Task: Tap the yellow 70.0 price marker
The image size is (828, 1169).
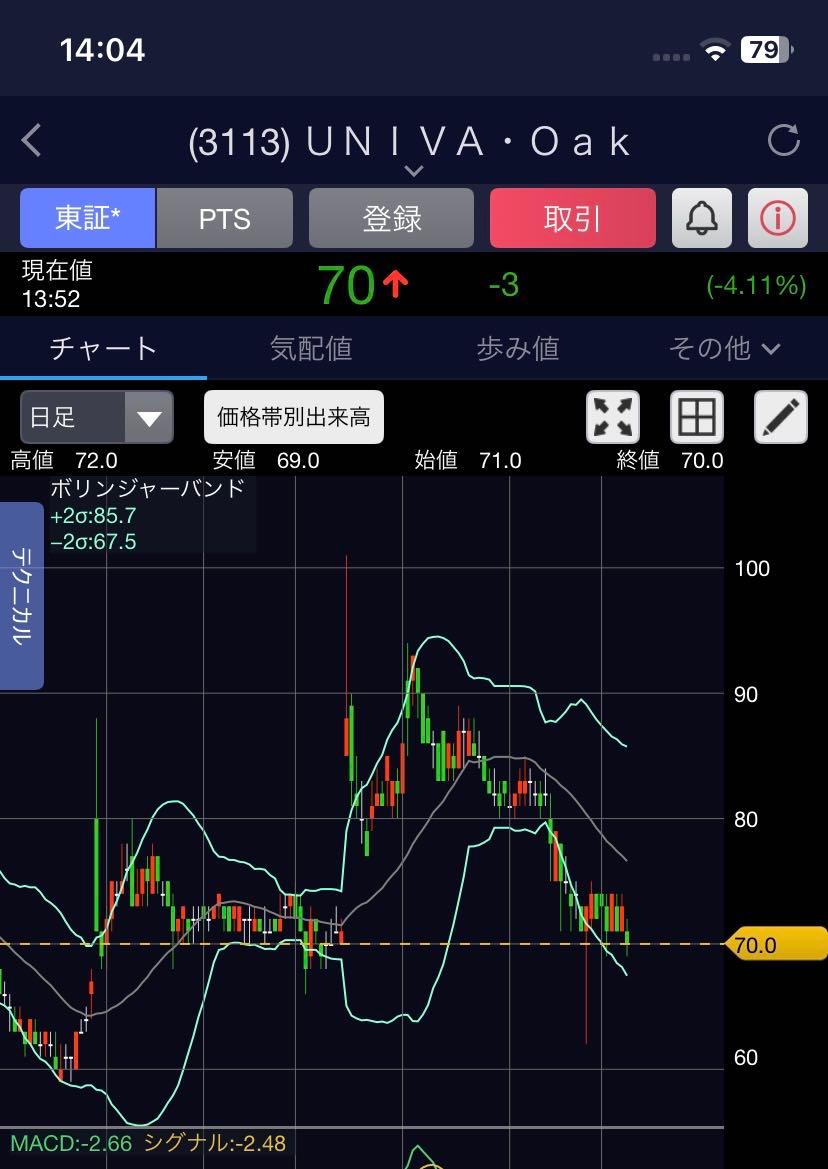Action: click(x=777, y=945)
